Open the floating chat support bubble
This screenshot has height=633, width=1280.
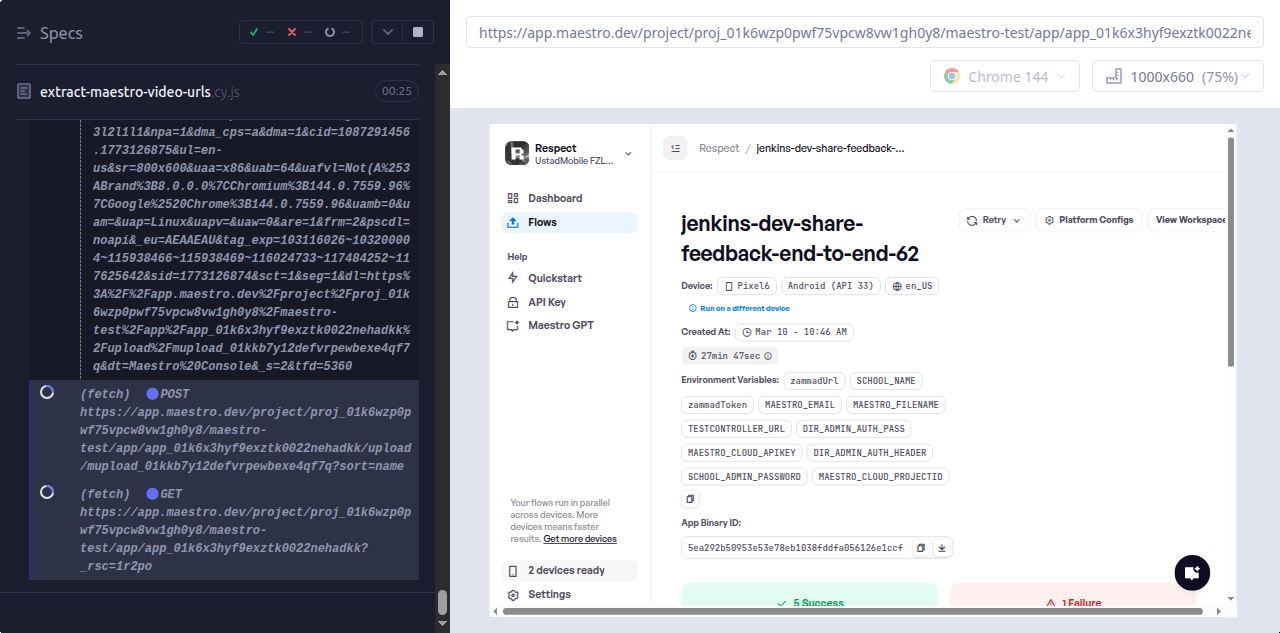coord(1192,573)
